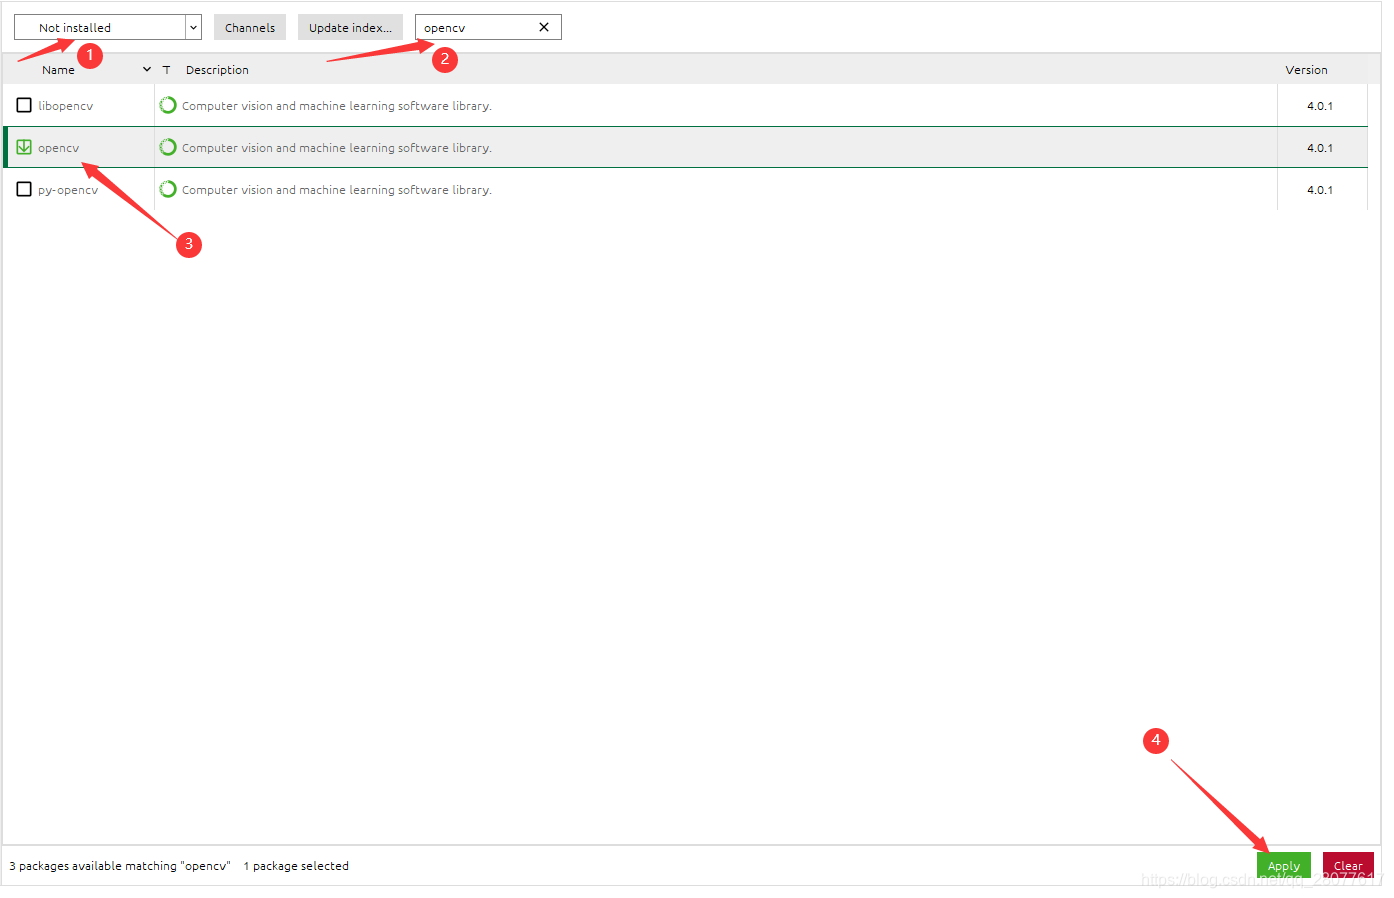Viewport: 1394px width, 898px height.
Task: Click the Description column header
Action: [x=217, y=70]
